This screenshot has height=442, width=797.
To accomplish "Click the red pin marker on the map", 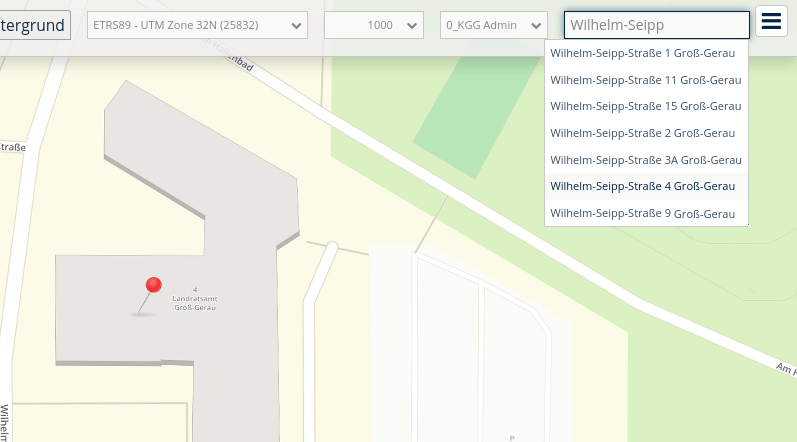I will (x=153, y=287).
